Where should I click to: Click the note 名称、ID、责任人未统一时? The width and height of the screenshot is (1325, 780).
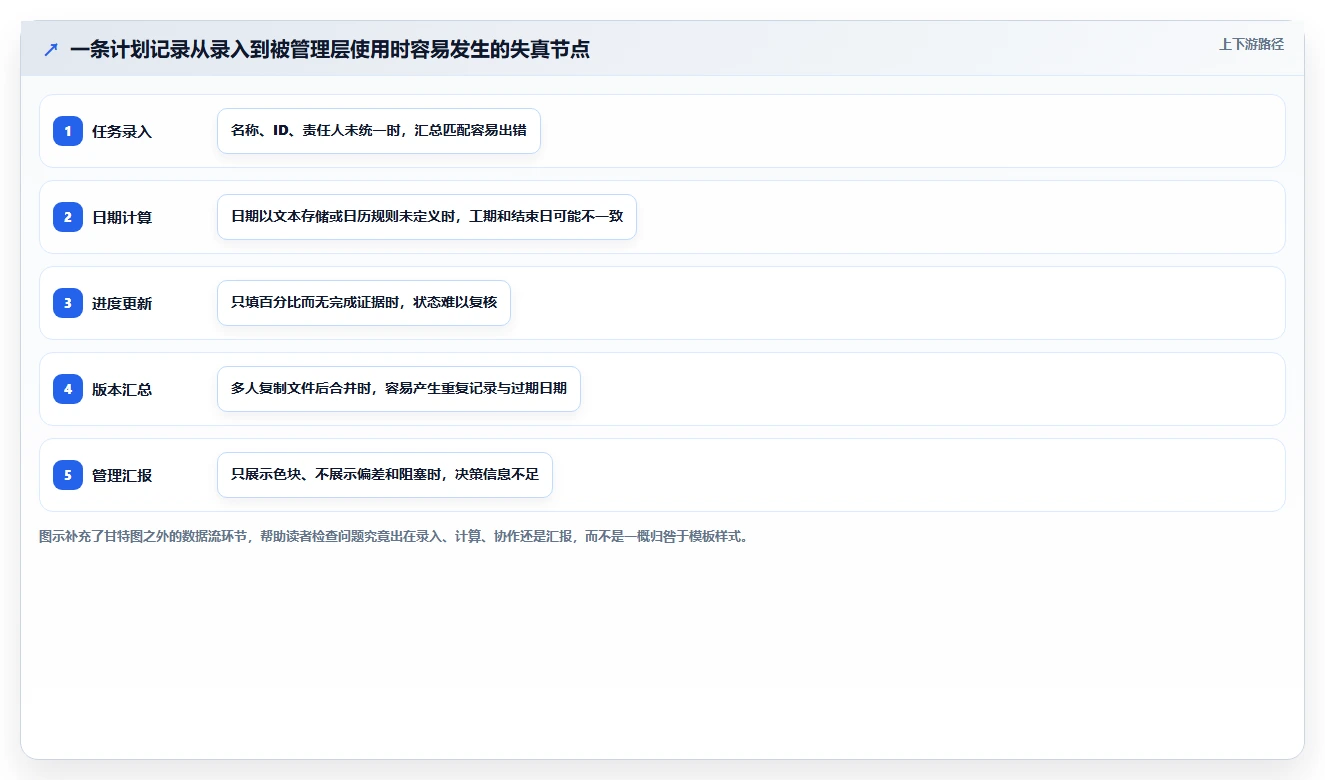pyautogui.click(x=379, y=131)
